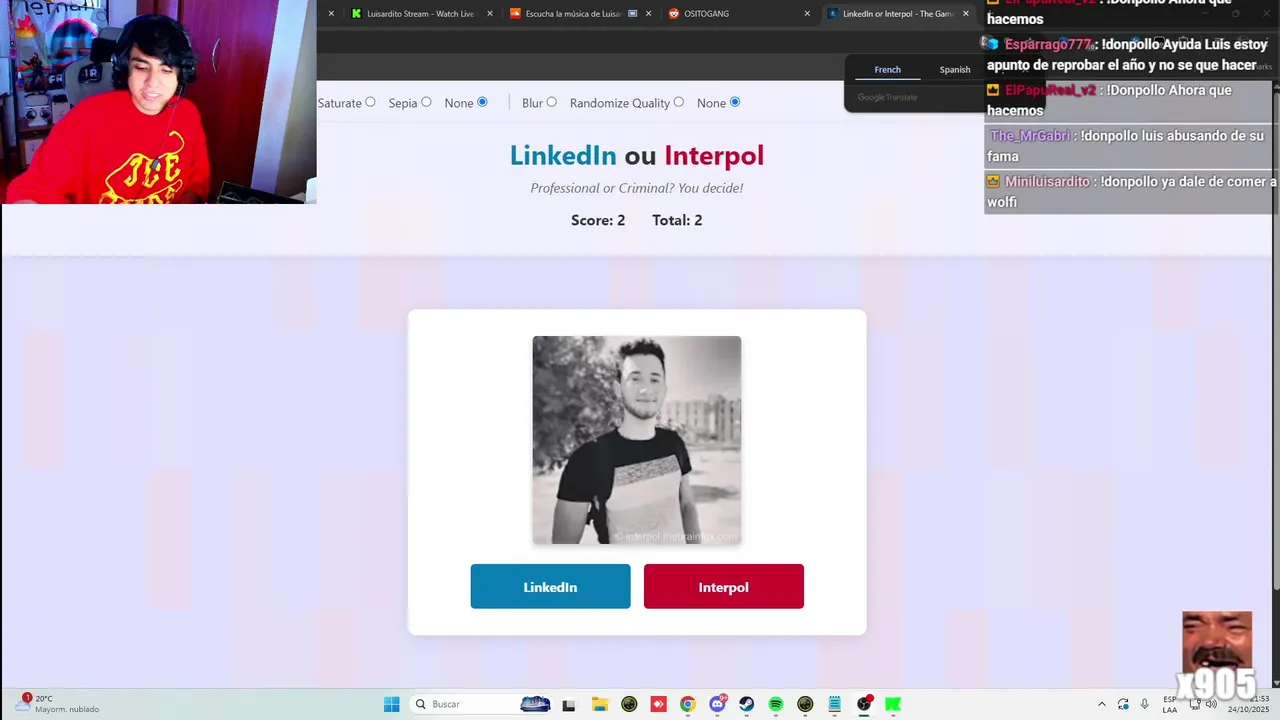Viewport: 1280px width, 720px height.
Task: Click chat username Miniluisardito
Action: click(x=1047, y=182)
